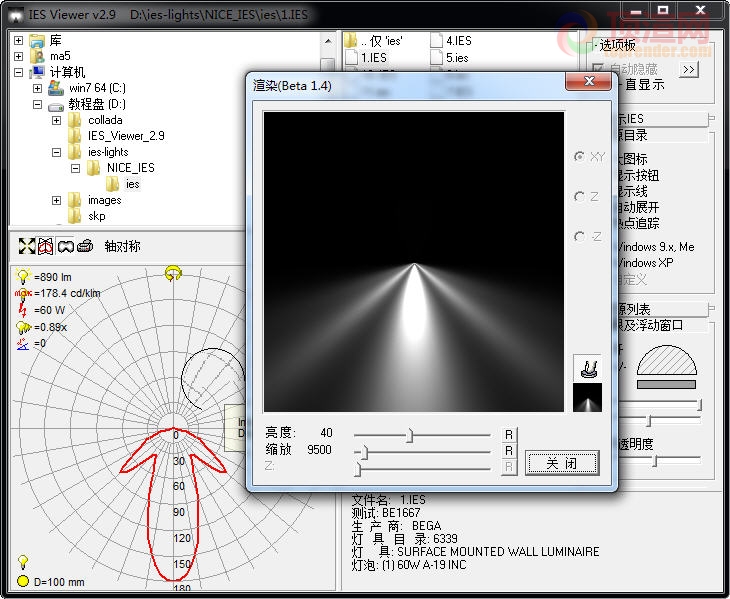Reset zoom with the 缩放 R button
Viewport: 730px width, 599px height.
tap(509, 451)
